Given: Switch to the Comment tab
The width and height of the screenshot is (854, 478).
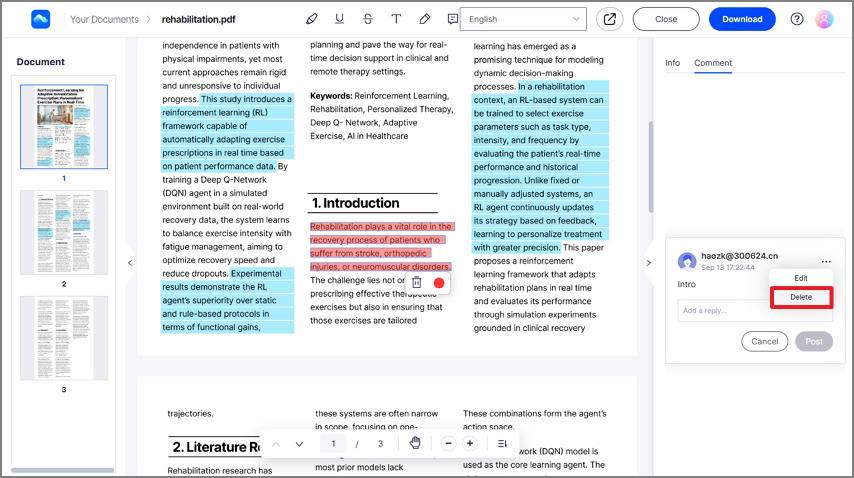Looking at the screenshot, I should 713,63.
